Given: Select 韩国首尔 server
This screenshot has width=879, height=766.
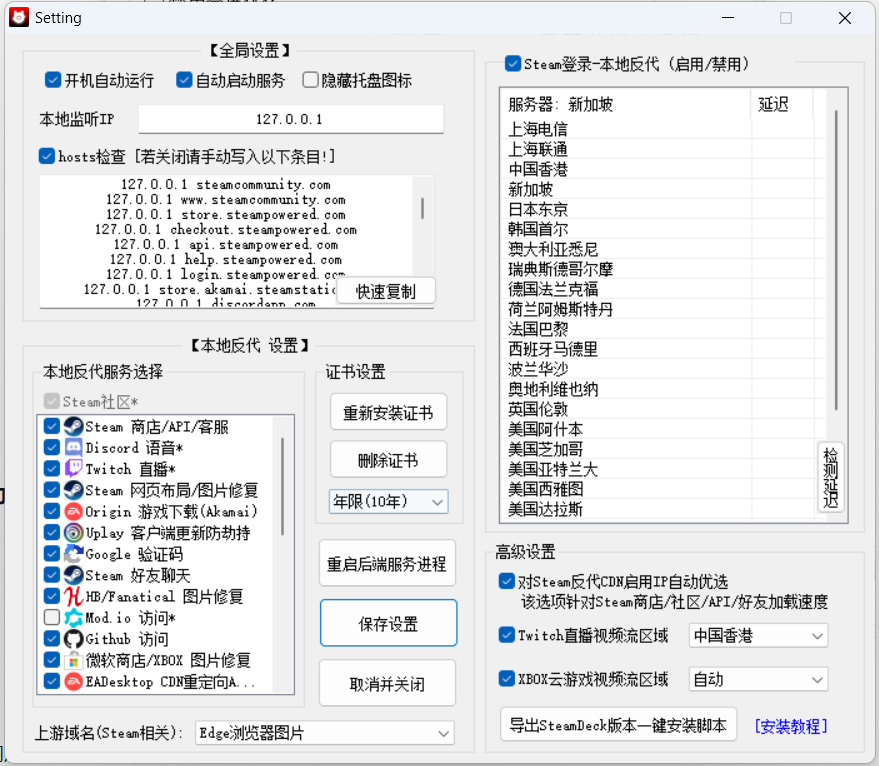Looking at the screenshot, I should coord(661,229).
